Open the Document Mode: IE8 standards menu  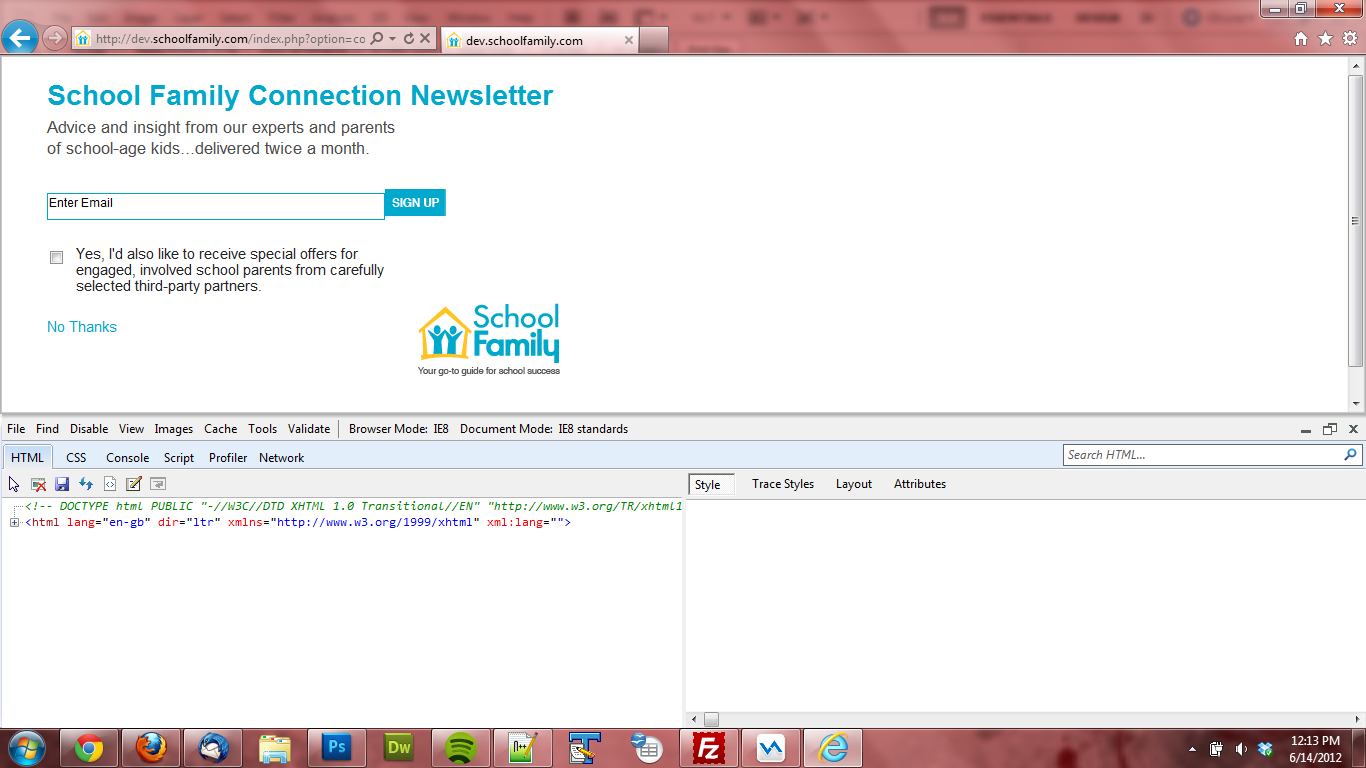(543, 429)
